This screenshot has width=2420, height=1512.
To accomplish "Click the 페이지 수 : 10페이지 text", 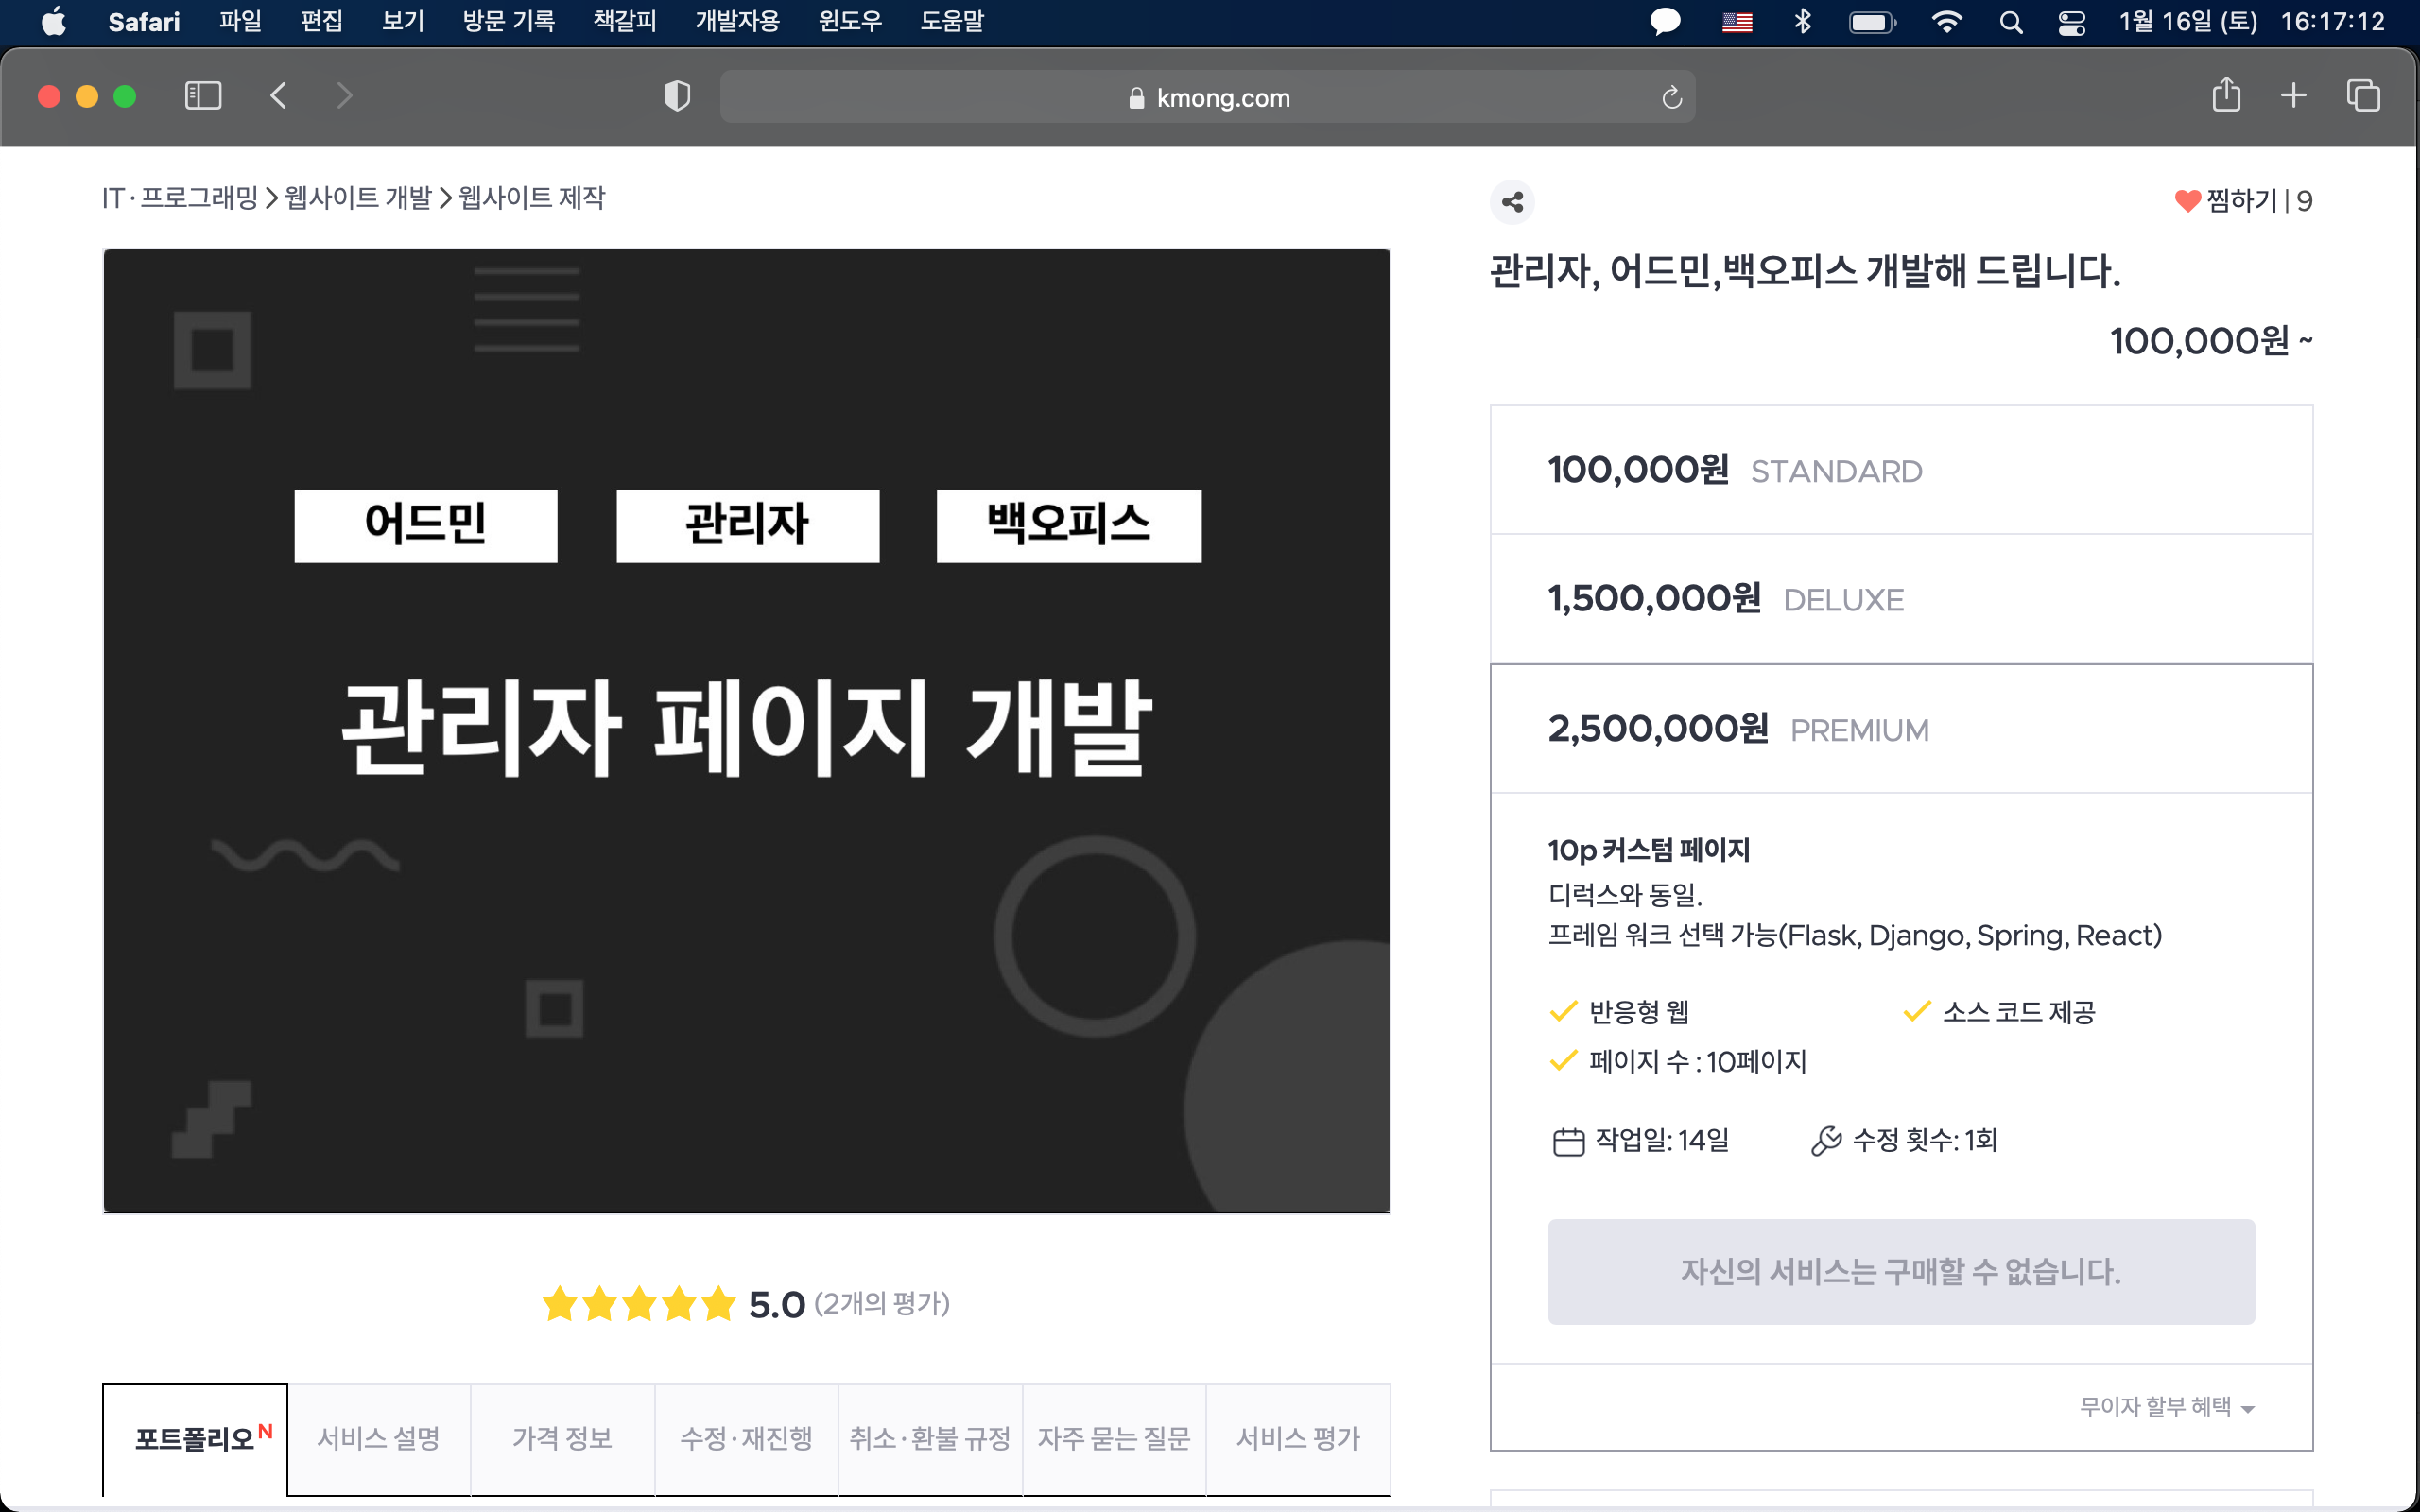I will tap(1698, 1062).
